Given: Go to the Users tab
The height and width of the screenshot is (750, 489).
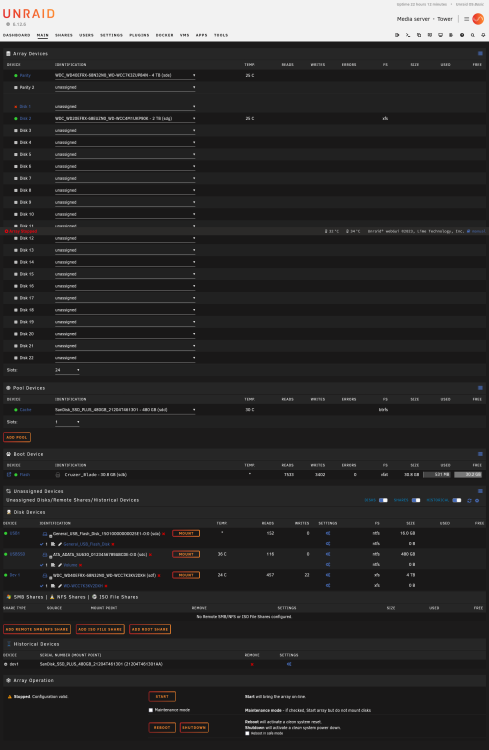Looking at the screenshot, I should 86,35.
